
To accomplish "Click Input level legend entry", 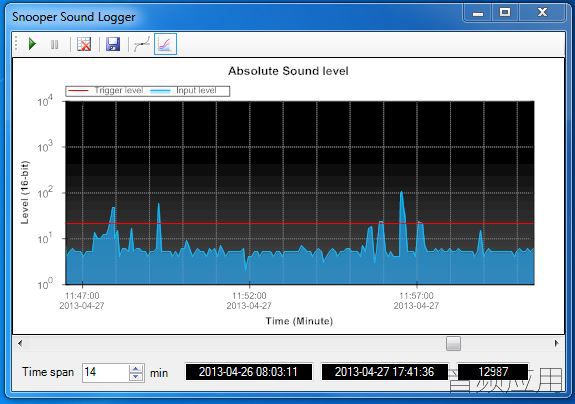I will [183, 91].
